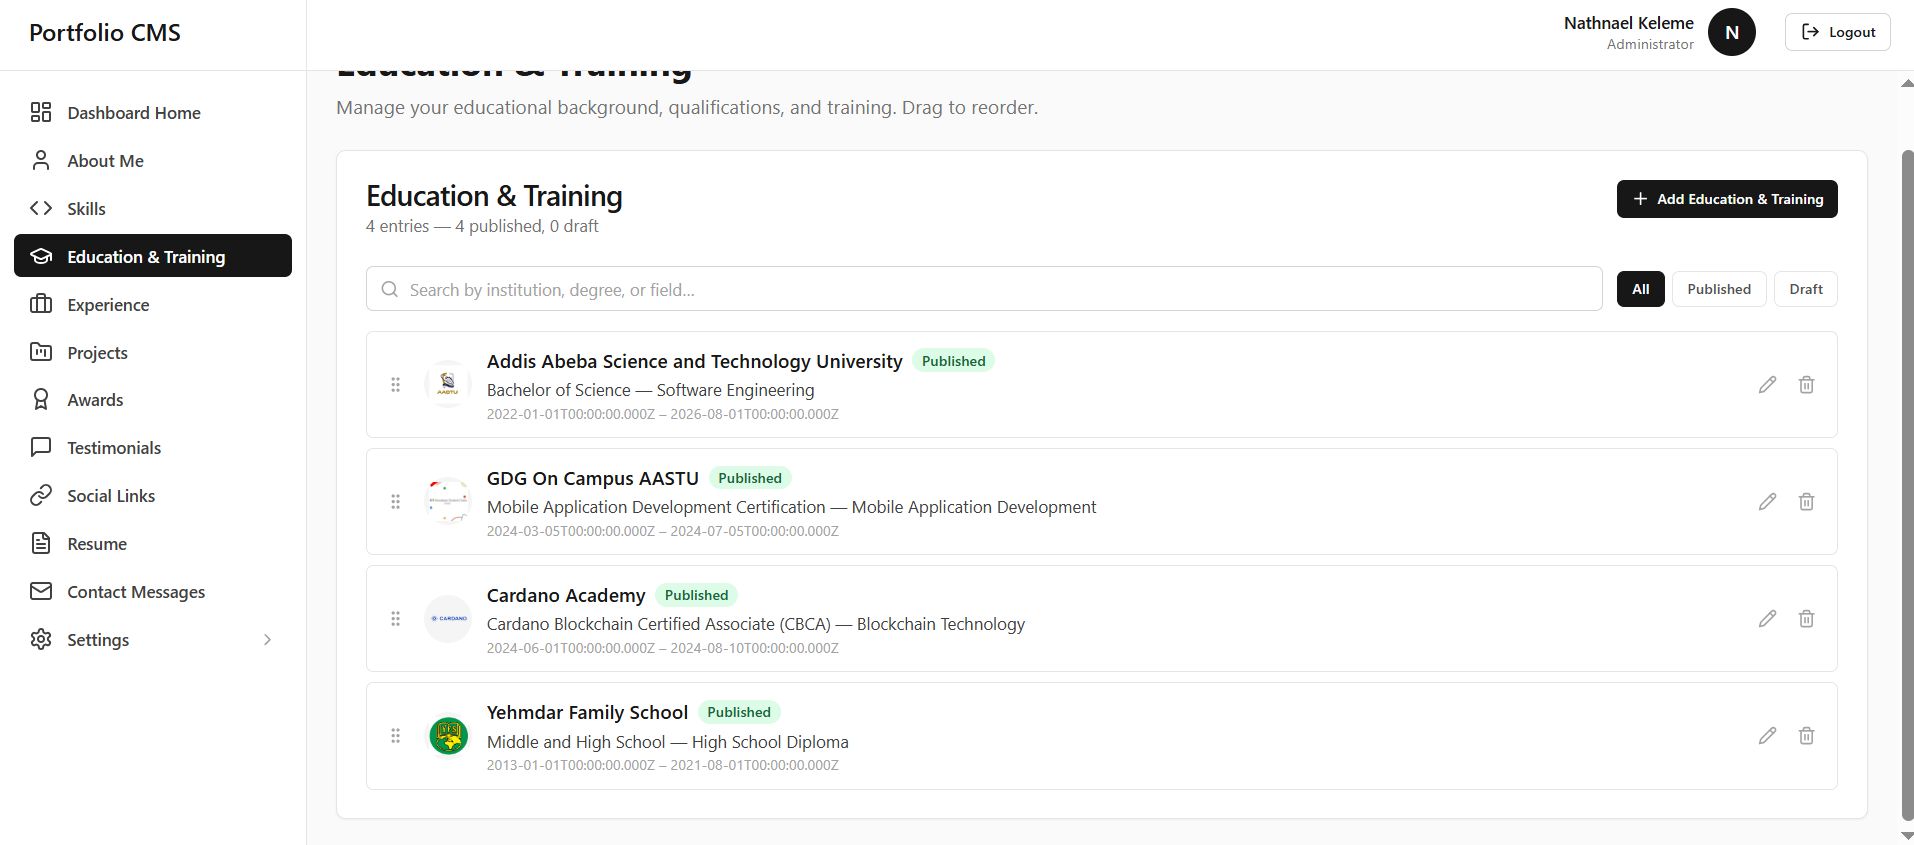The height and width of the screenshot is (845, 1914).
Task: Click Published badge on Addis Abeba University
Action: (953, 361)
